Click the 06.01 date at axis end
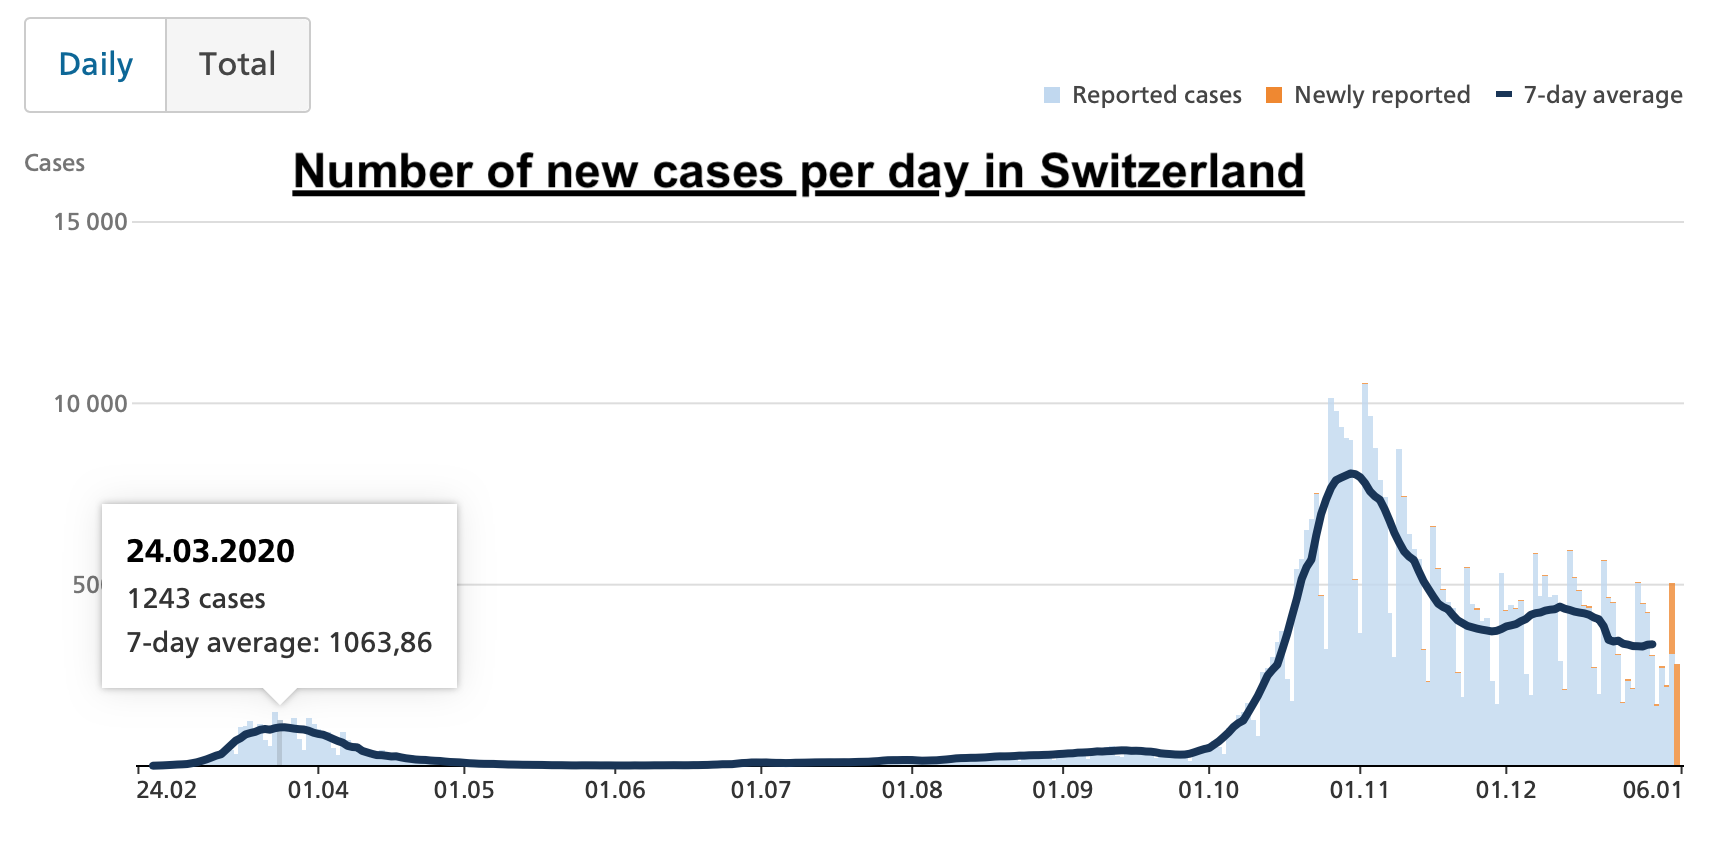Viewport: 1720px width, 856px height. [x=1652, y=790]
